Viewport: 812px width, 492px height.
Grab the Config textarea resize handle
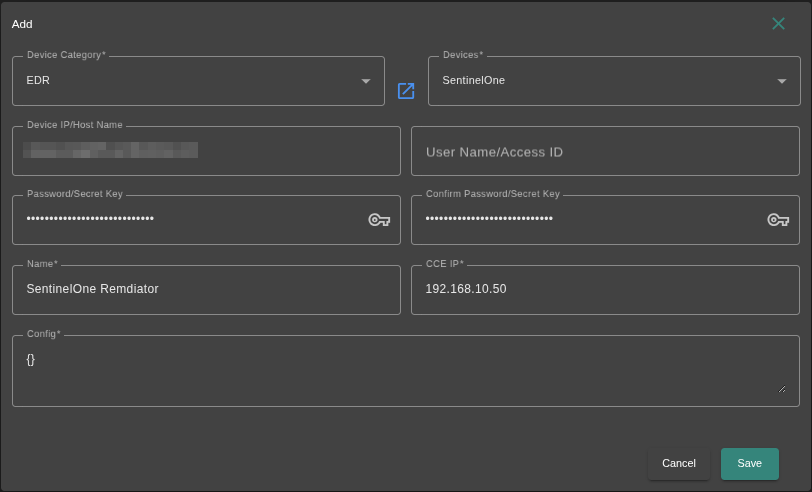point(782,389)
